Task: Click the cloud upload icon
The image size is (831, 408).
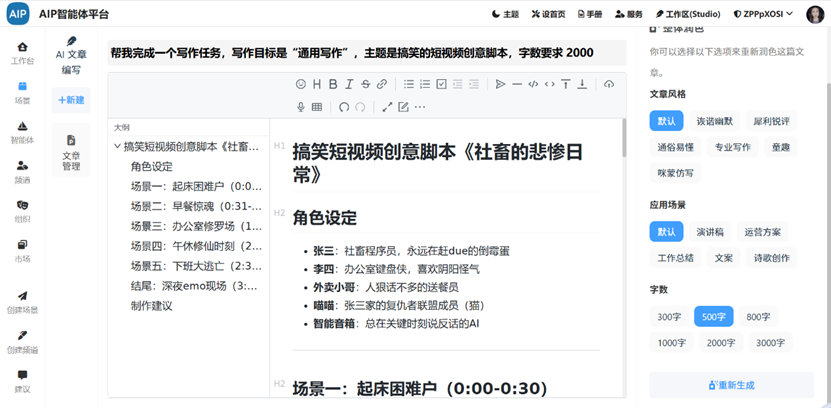Action: coord(609,84)
